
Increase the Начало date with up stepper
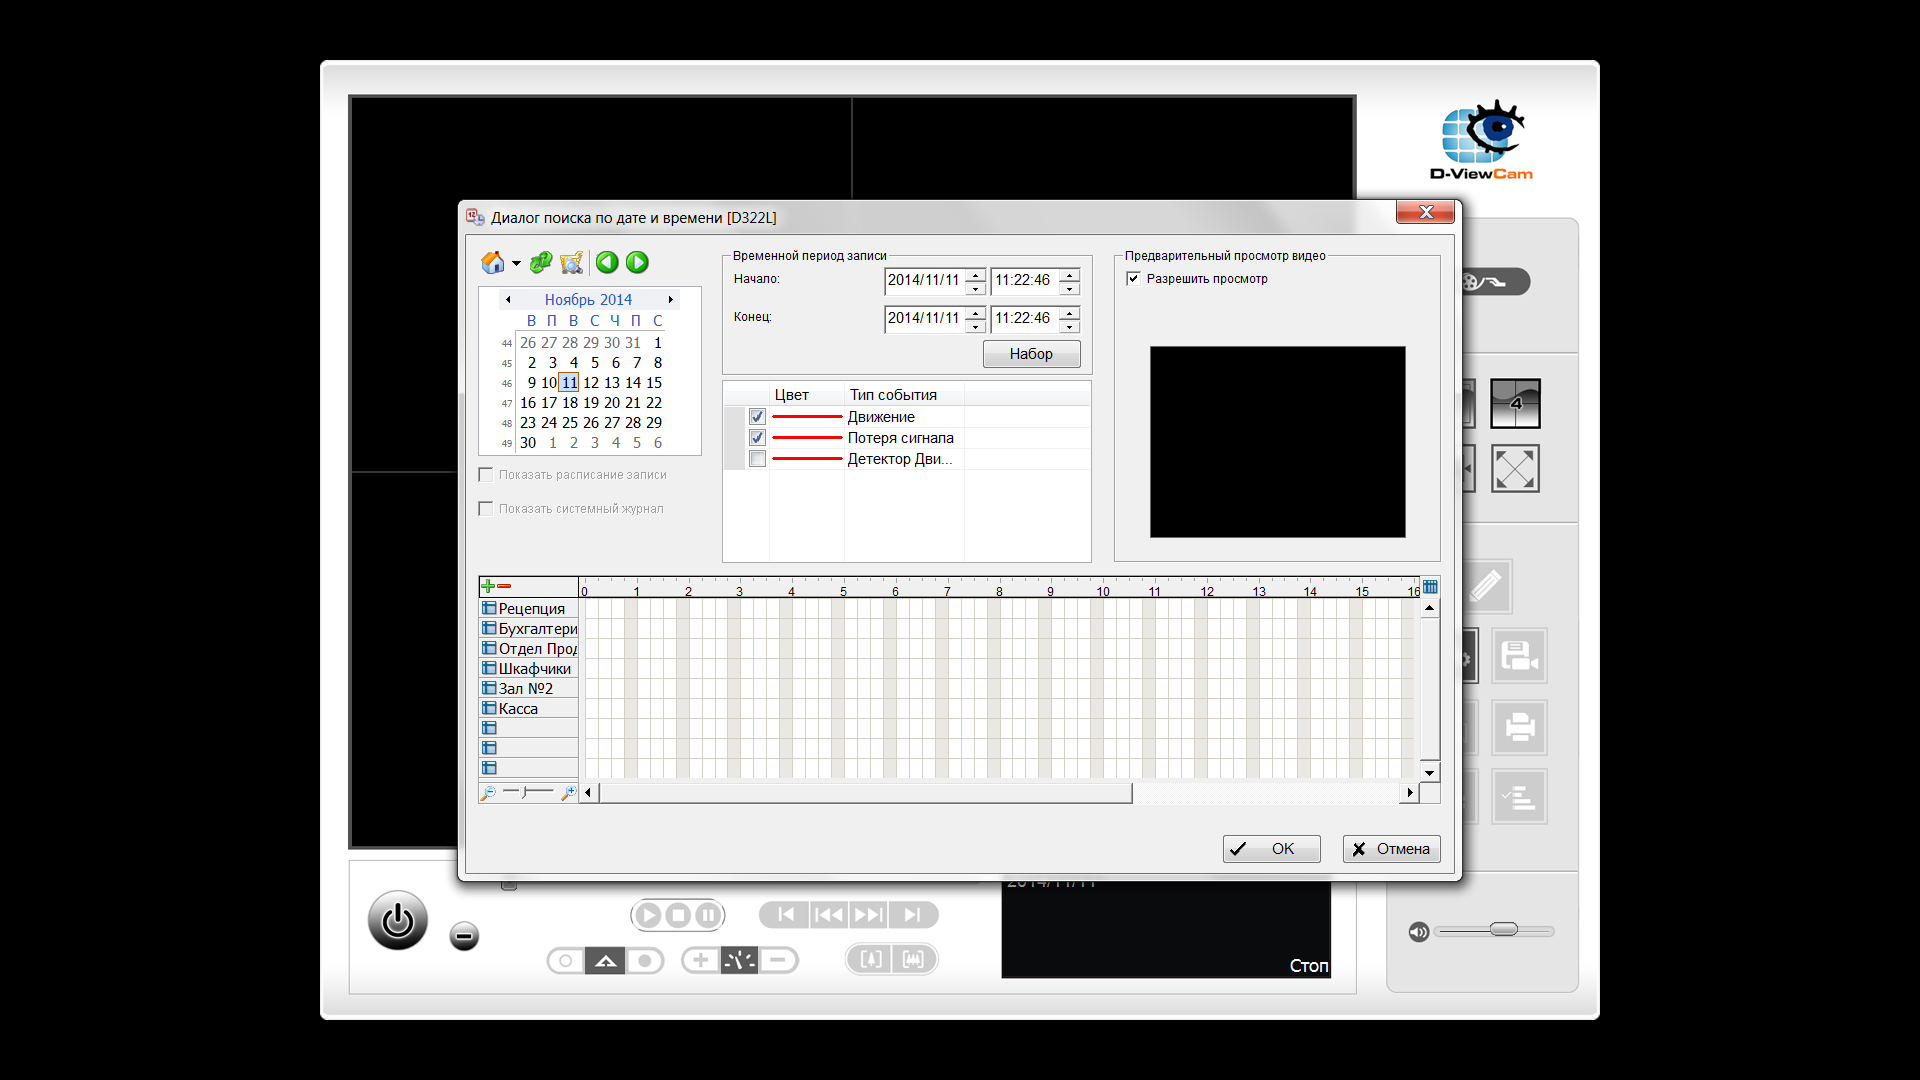coord(975,274)
